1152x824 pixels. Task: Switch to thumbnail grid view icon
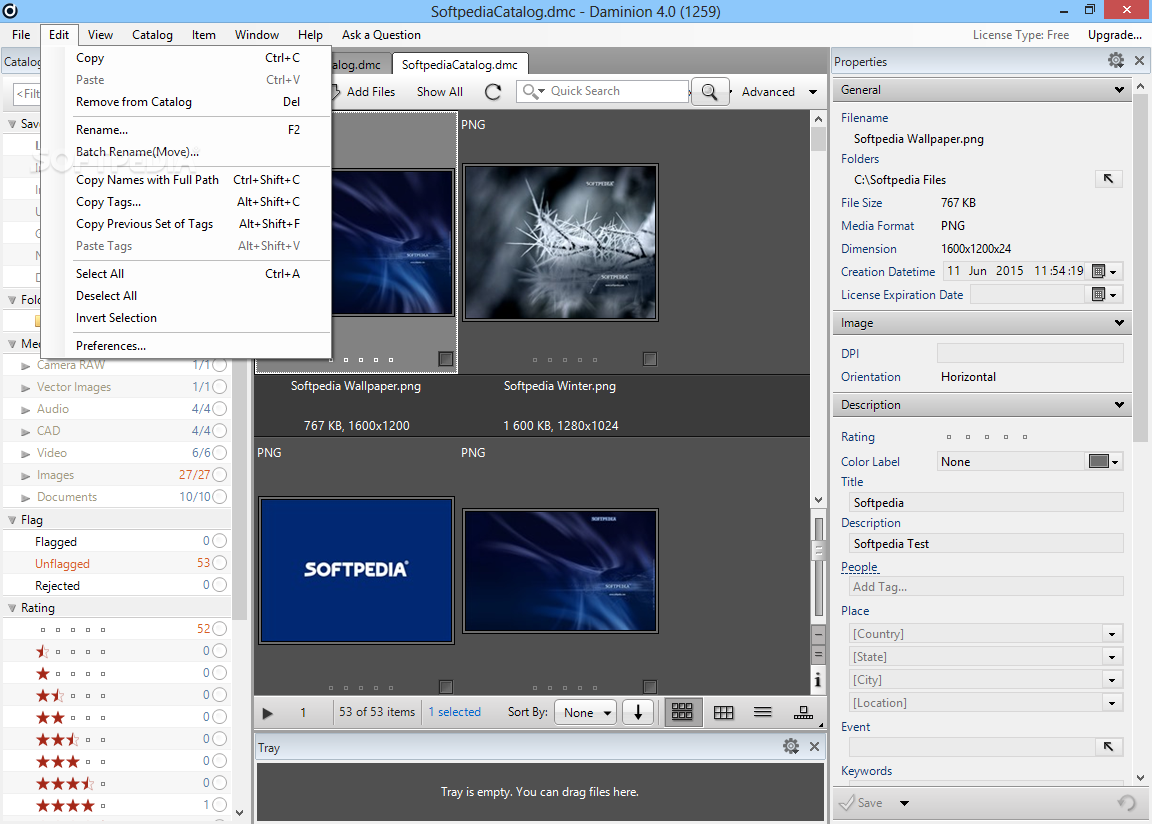(683, 712)
